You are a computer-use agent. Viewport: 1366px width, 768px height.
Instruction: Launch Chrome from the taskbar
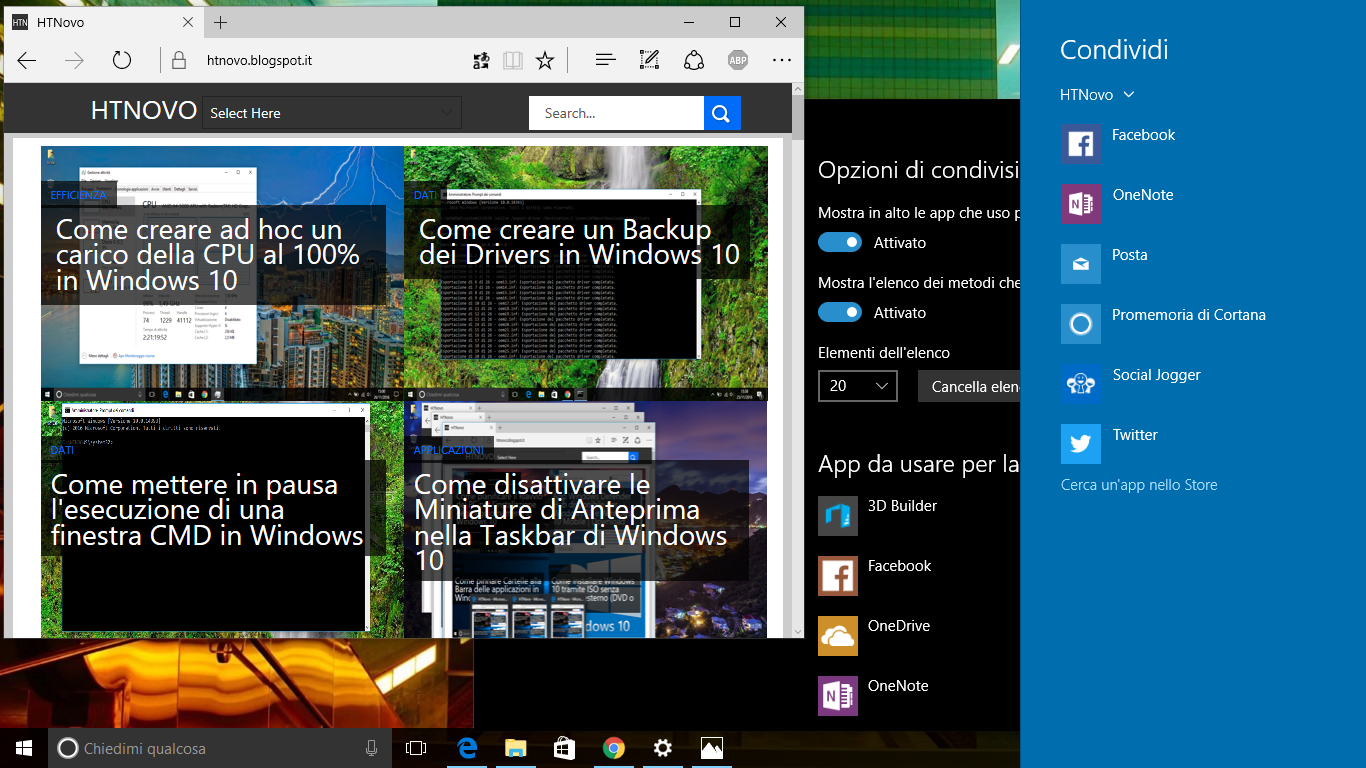pos(614,748)
